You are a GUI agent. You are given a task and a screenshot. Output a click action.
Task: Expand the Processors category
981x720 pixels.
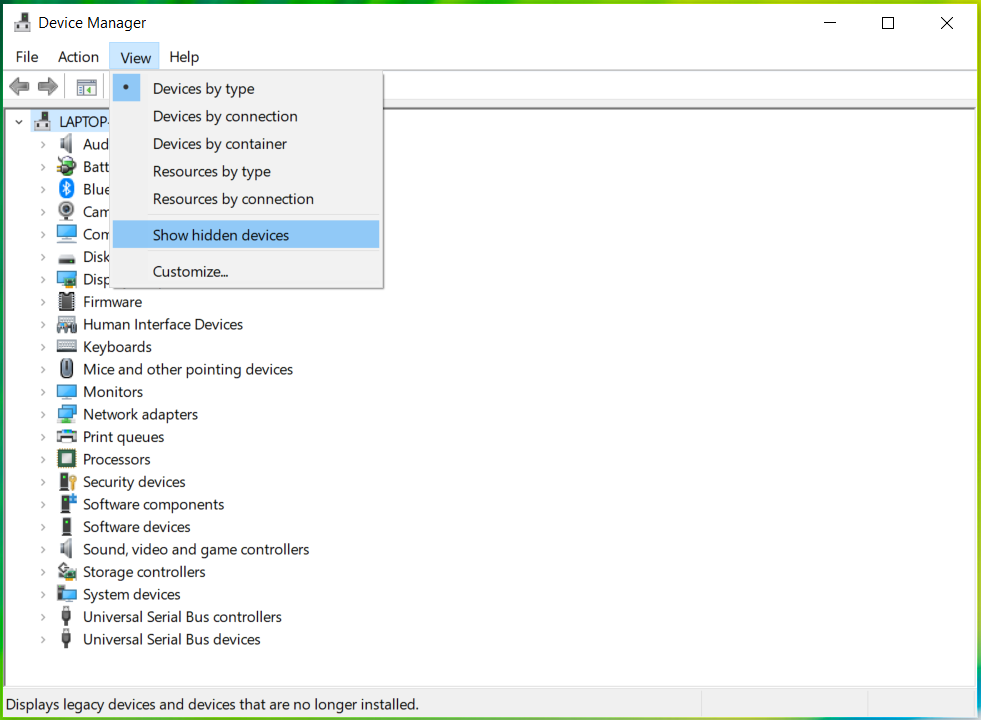click(43, 460)
